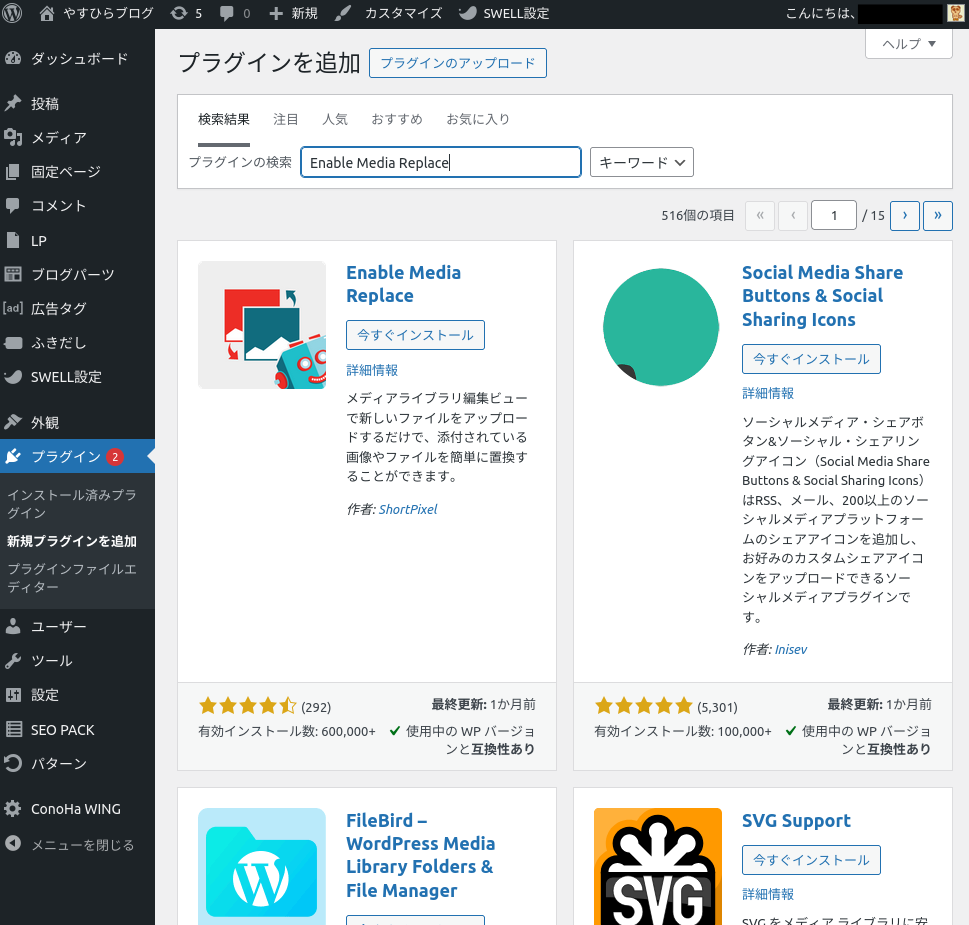969x925 pixels.
Task: Open the updates icon showing 5
Action: point(186,13)
